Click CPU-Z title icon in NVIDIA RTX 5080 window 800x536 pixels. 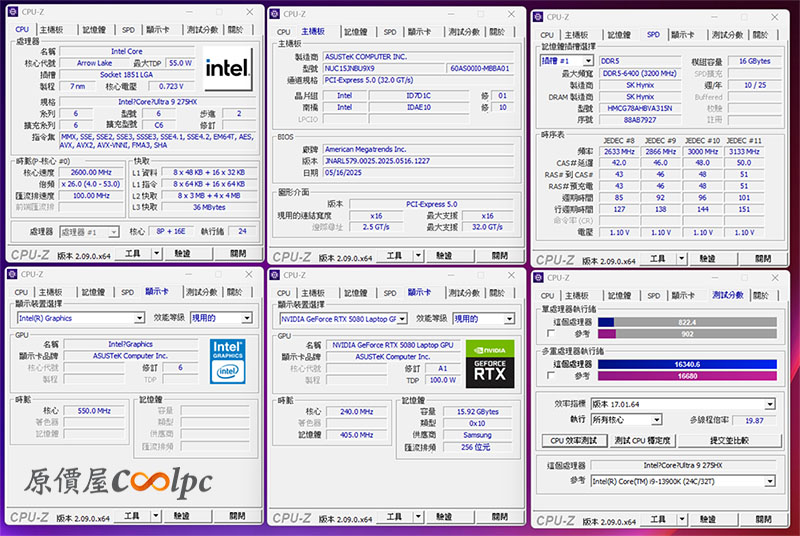click(274, 275)
